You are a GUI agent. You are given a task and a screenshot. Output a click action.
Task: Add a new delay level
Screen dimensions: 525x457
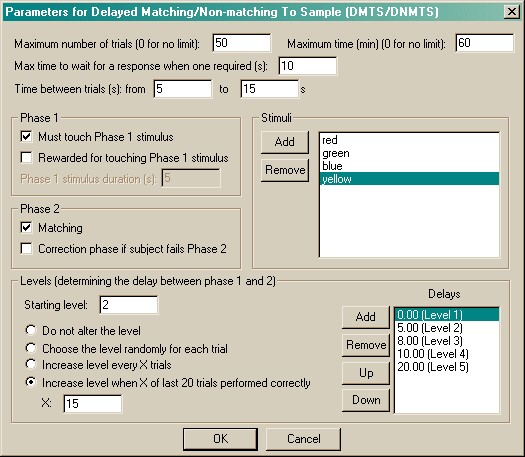(366, 317)
